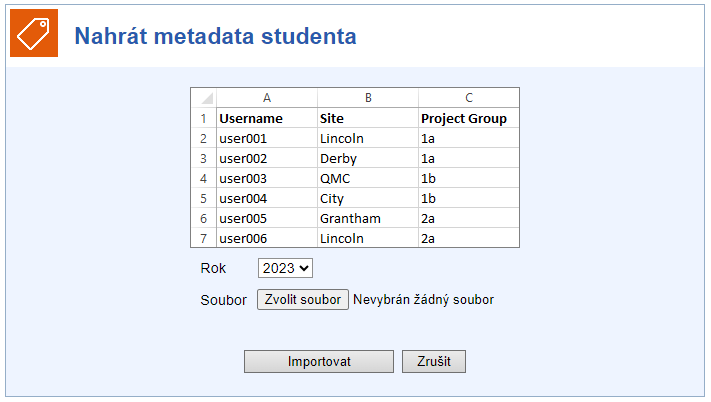The height and width of the screenshot is (402, 711).
Task: Select column A header in example table
Action: tap(267, 97)
